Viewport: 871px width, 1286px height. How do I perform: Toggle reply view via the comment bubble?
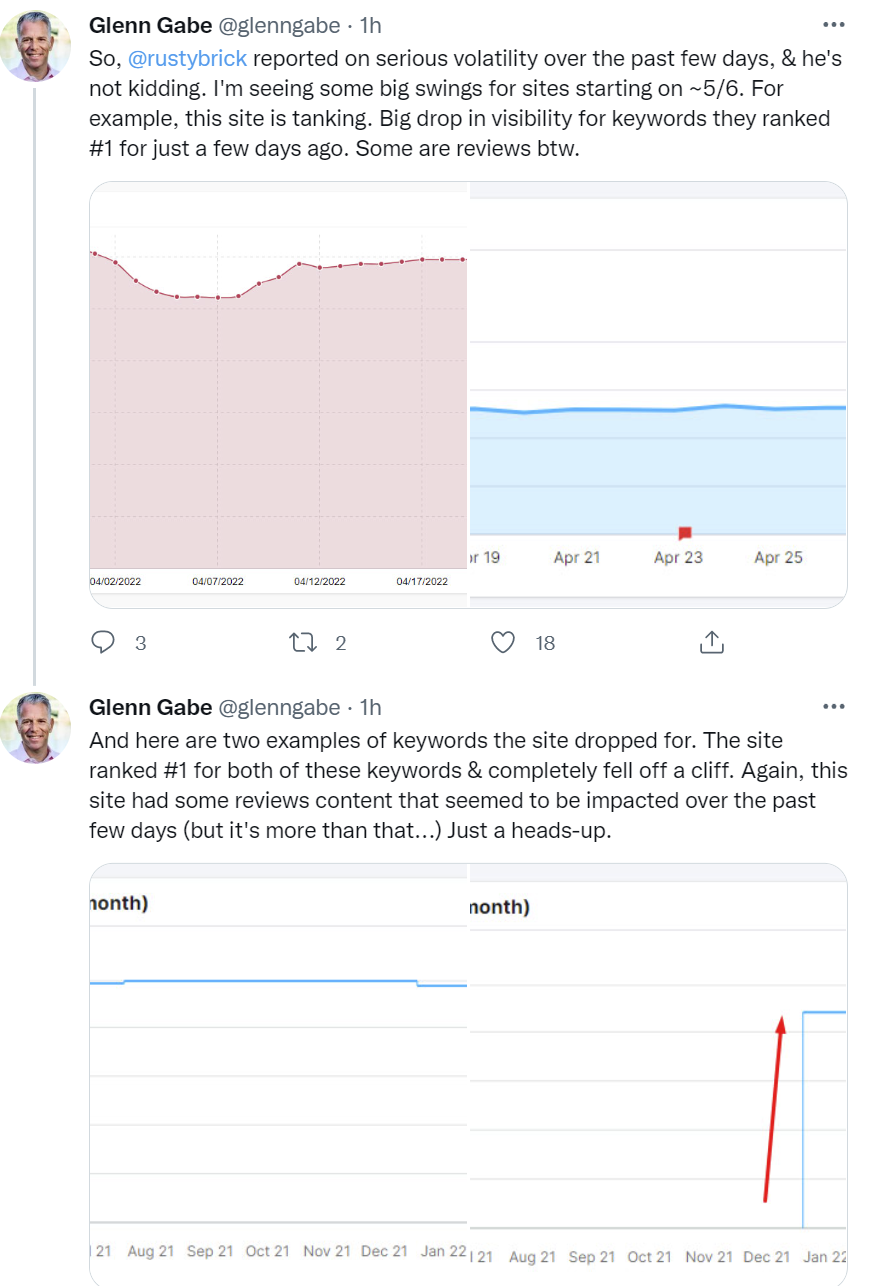click(103, 642)
